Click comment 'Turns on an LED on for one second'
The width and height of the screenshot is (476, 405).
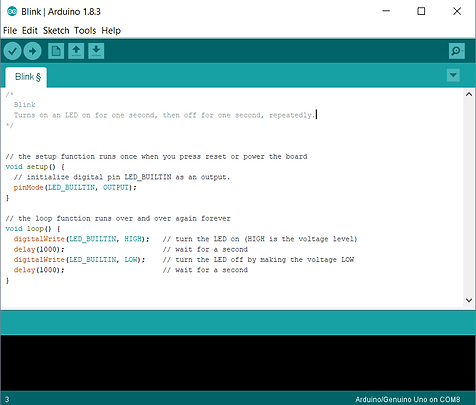[x=85, y=115]
